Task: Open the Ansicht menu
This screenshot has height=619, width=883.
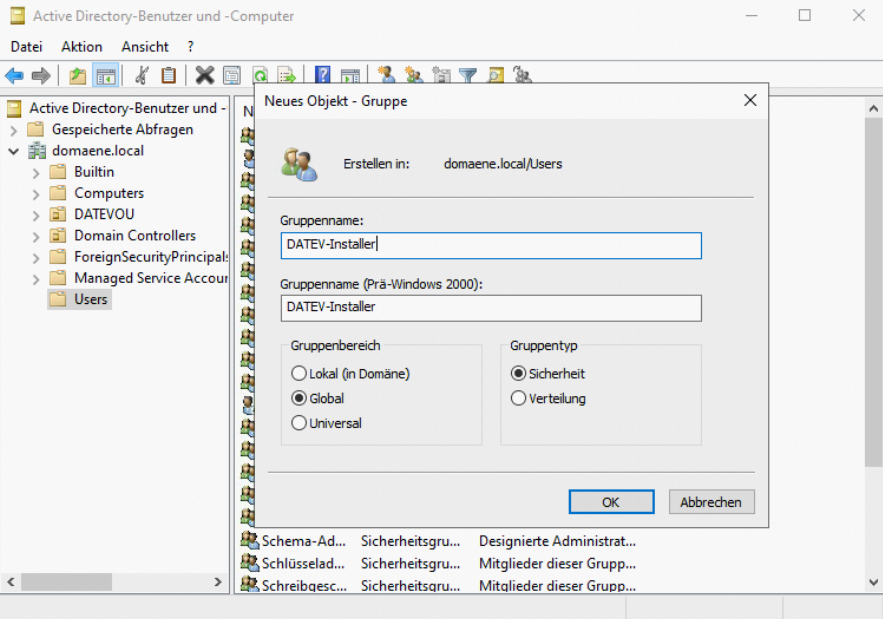Action: pos(145,47)
